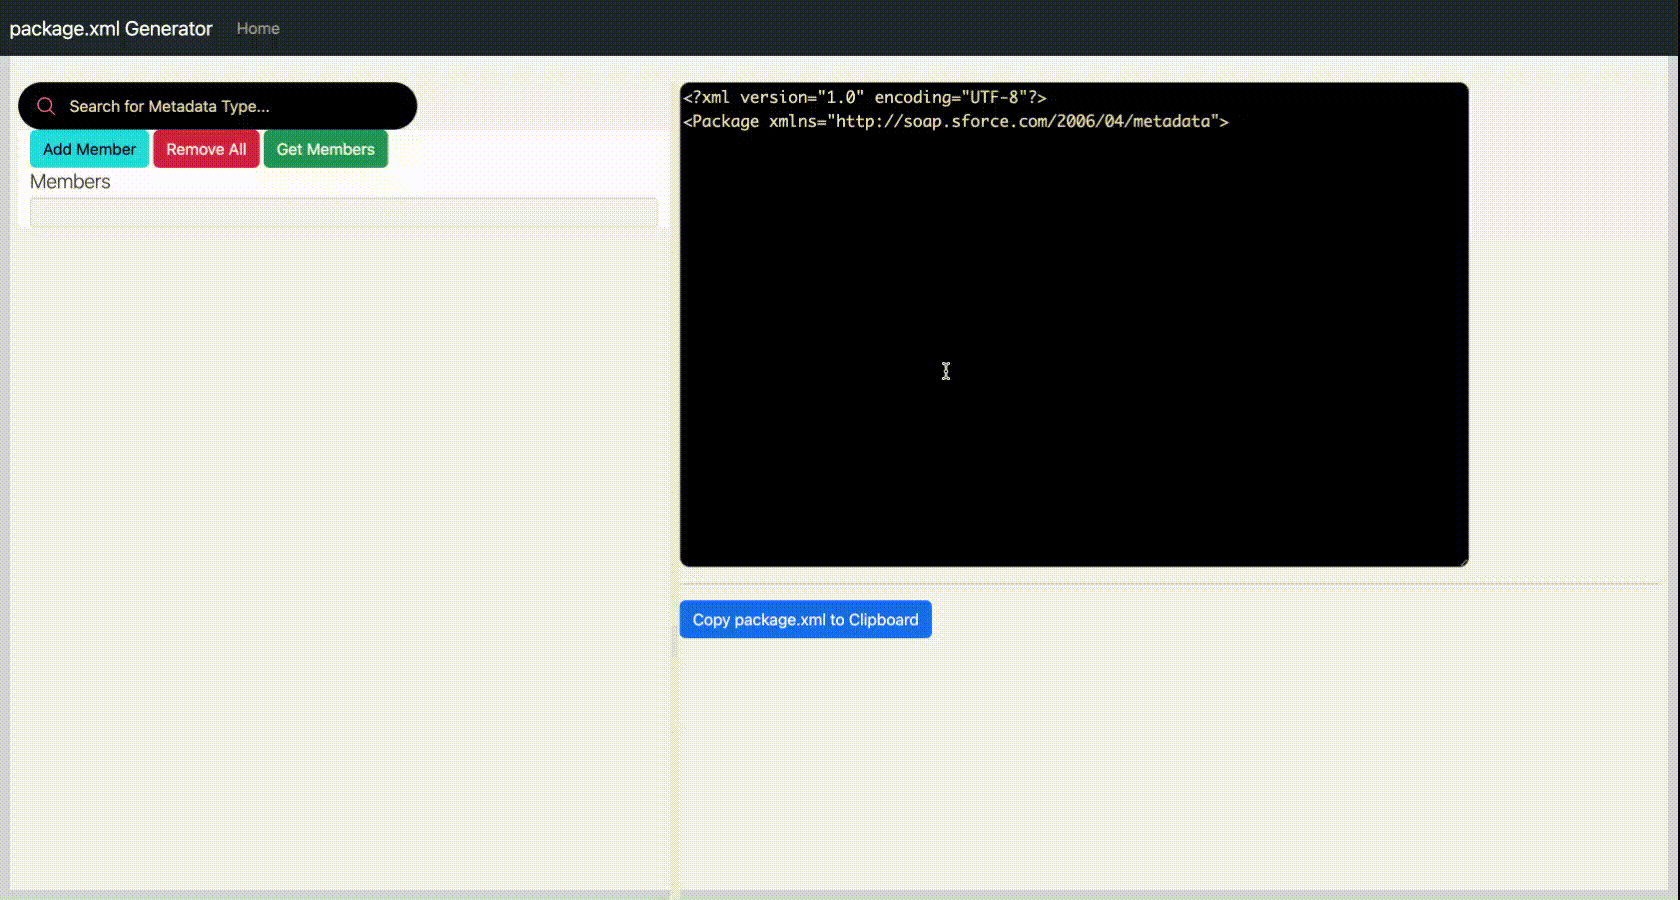Viewport: 1680px width, 900px height.
Task: Click the package.xml Generator brand title
Action: (x=111, y=28)
